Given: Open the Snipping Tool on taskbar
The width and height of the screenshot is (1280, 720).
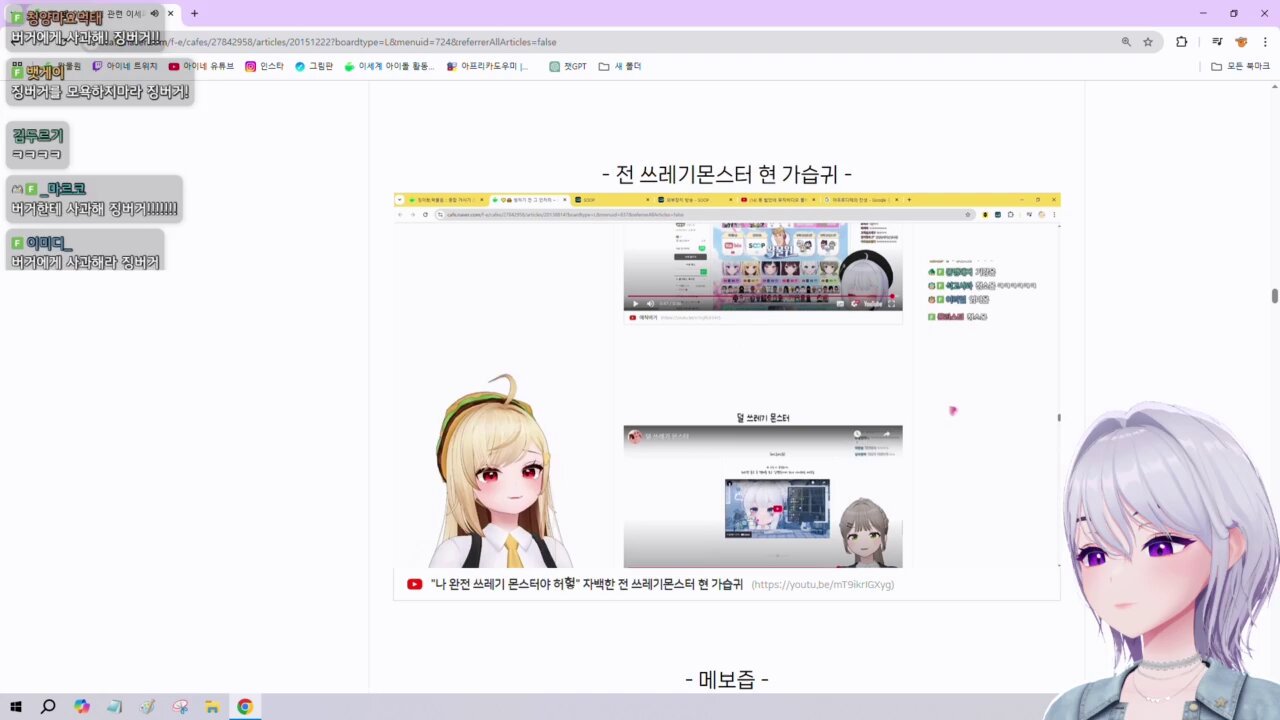Looking at the screenshot, I should click(x=180, y=706).
